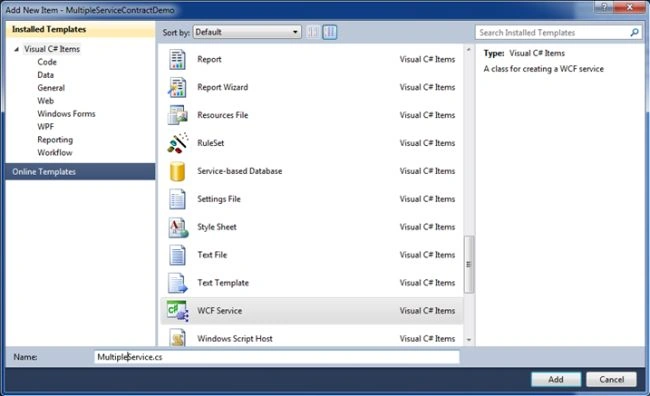Click the Text Template icon
650x396 pixels.
[x=178, y=283]
